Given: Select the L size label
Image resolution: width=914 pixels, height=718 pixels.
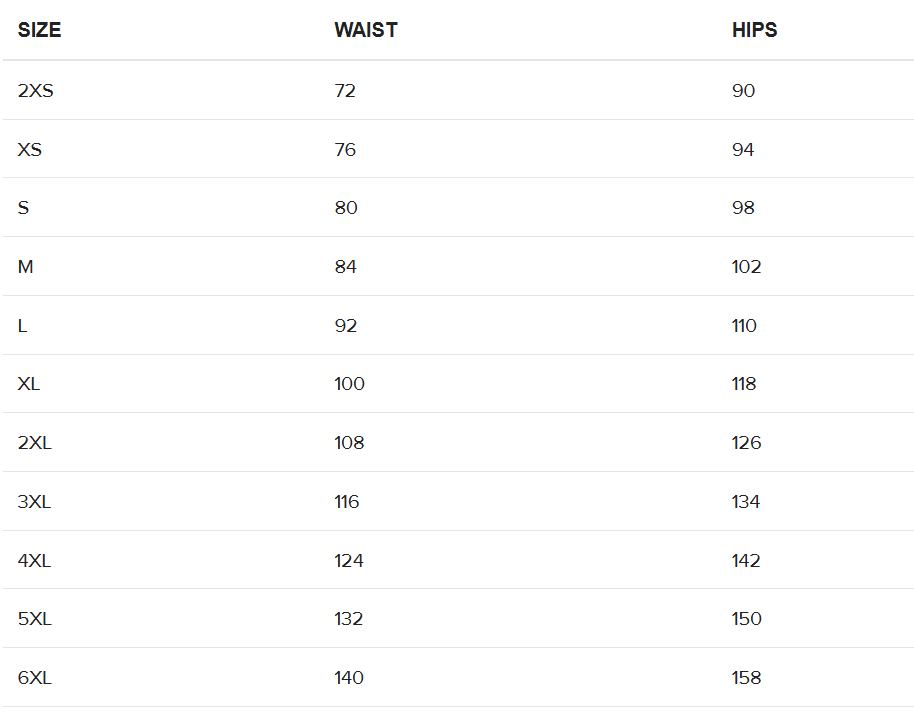Looking at the screenshot, I should [22, 326].
